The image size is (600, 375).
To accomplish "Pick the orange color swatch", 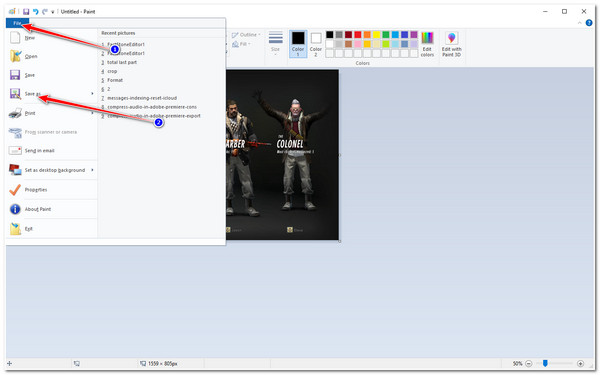I will tap(367, 35).
